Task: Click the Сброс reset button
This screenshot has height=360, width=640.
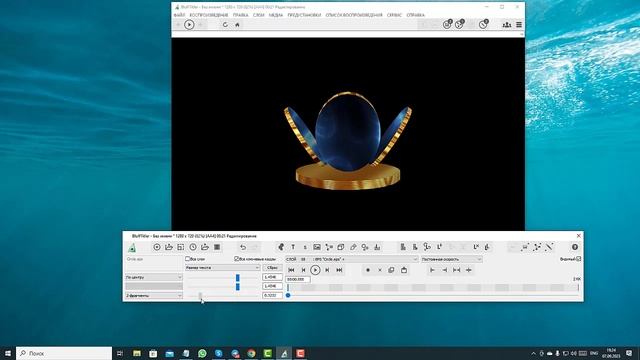Action: (272, 268)
